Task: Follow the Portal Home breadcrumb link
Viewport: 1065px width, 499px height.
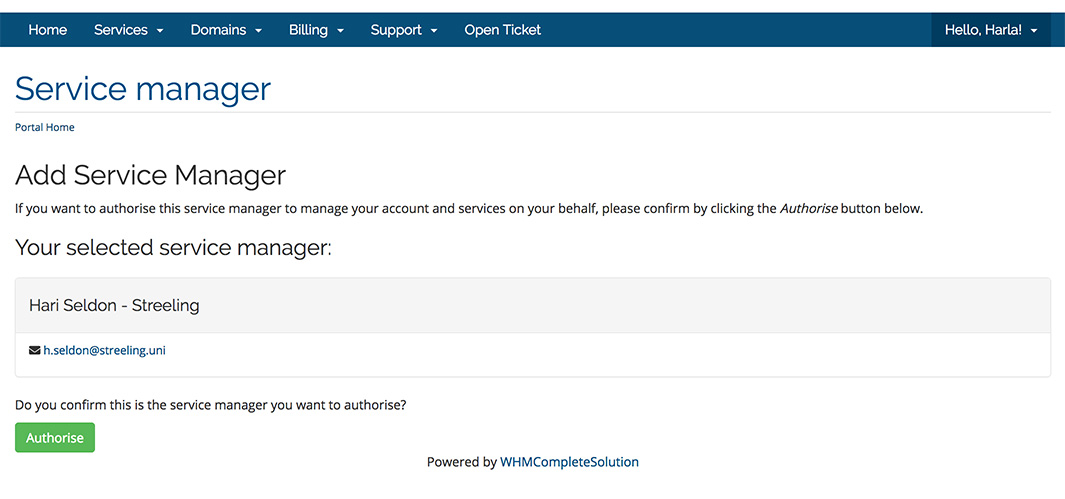Action: pyautogui.click(x=45, y=128)
